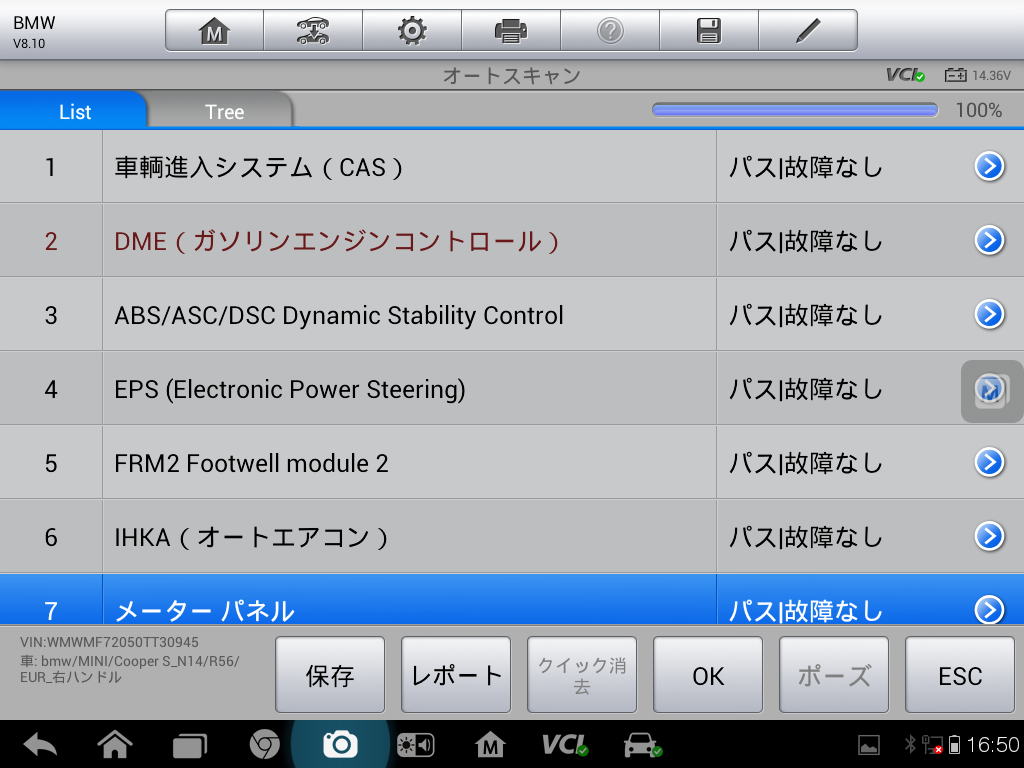The height and width of the screenshot is (768, 1024).
Task: Click the ESC button
Action: pyautogui.click(x=960, y=675)
